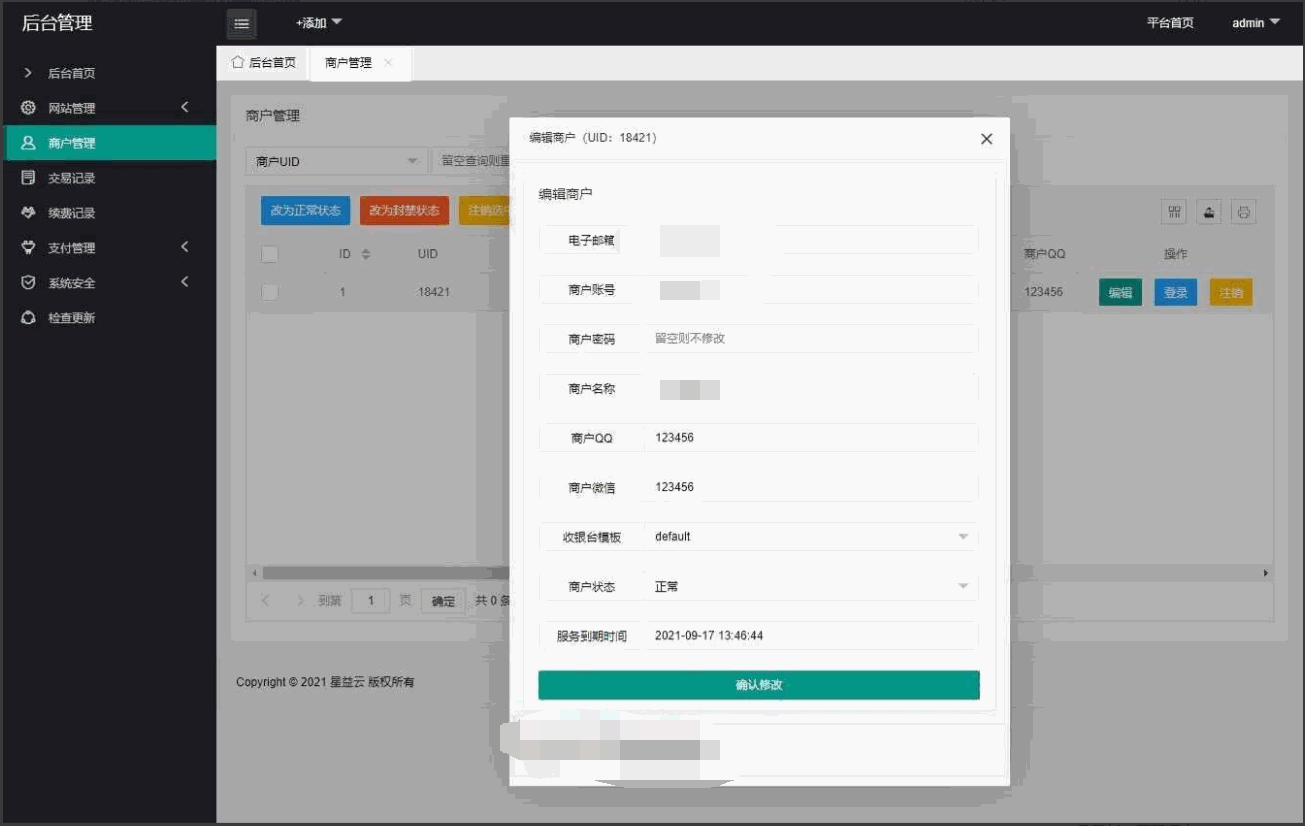Open the 收银台模板 default dropdown
The height and width of the screenshot is (826, 1305).
[810, 537]
